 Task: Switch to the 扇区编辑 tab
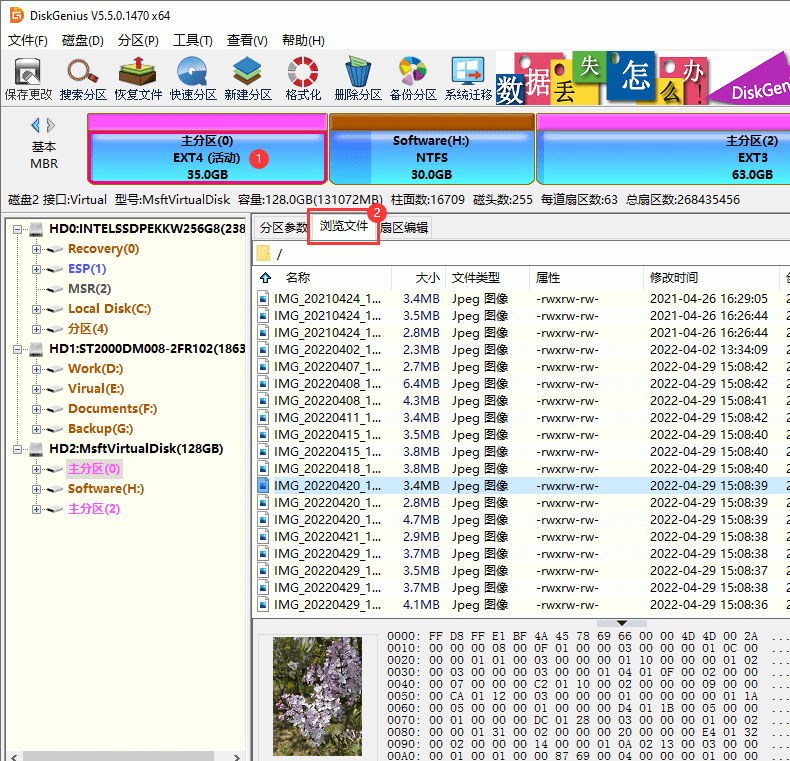click(x=404, y=228)
